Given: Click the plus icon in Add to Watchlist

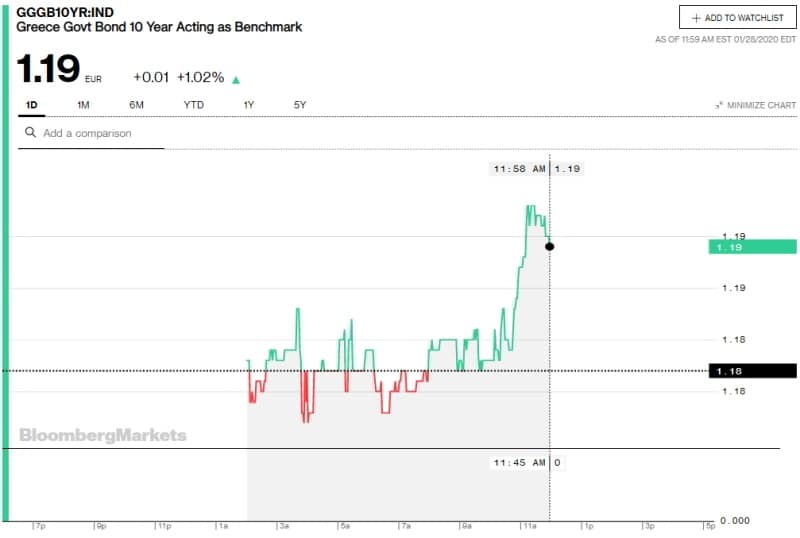Looking at the screenshot, I should 696,18.
